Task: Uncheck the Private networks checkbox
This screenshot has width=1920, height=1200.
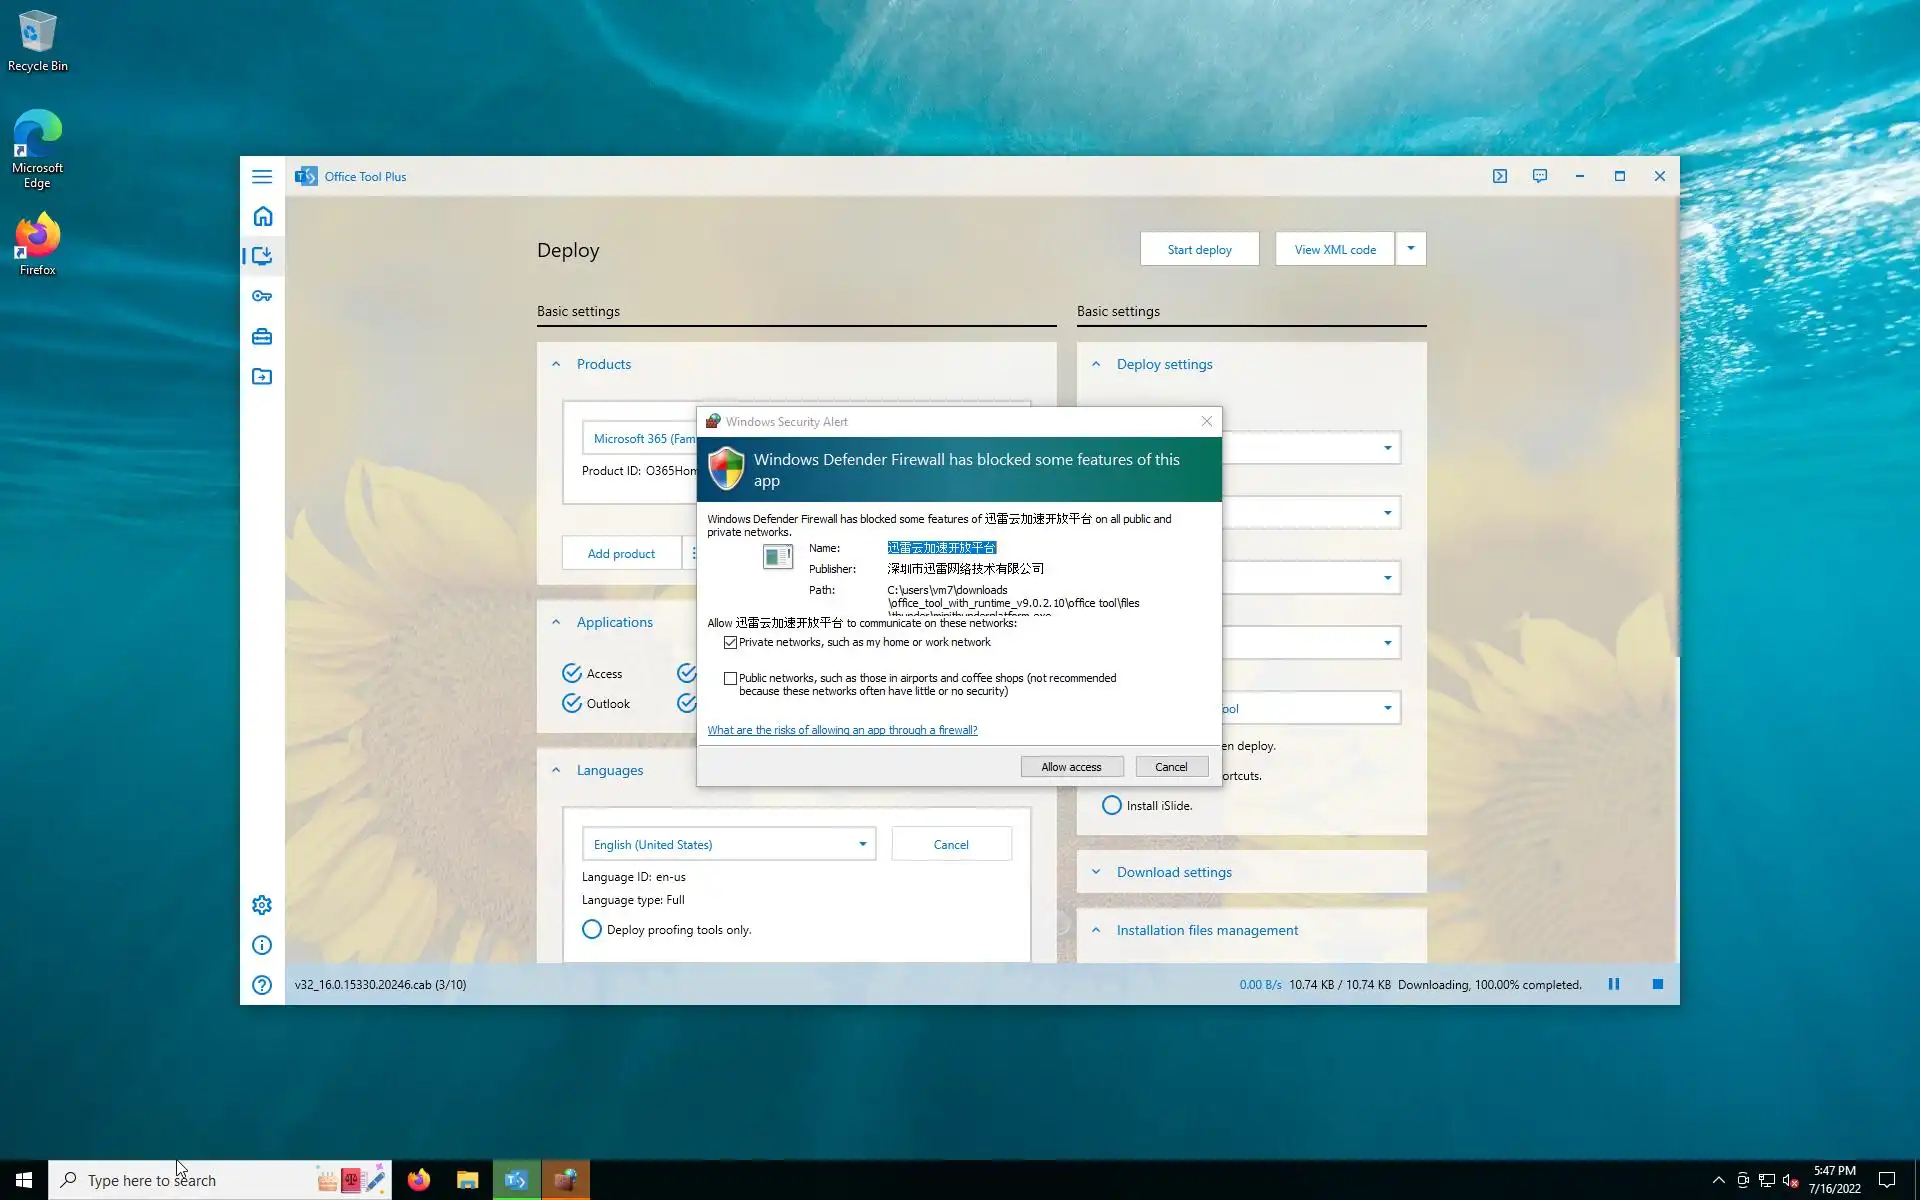Action: [731, 642]
